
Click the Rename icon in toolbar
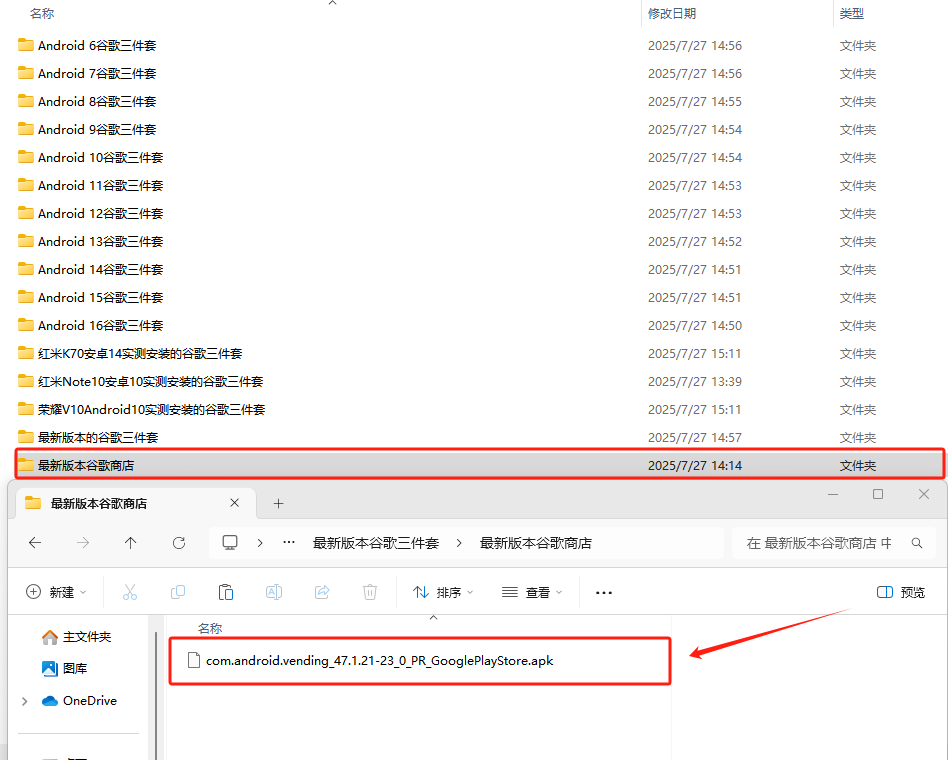coord(274,592)
